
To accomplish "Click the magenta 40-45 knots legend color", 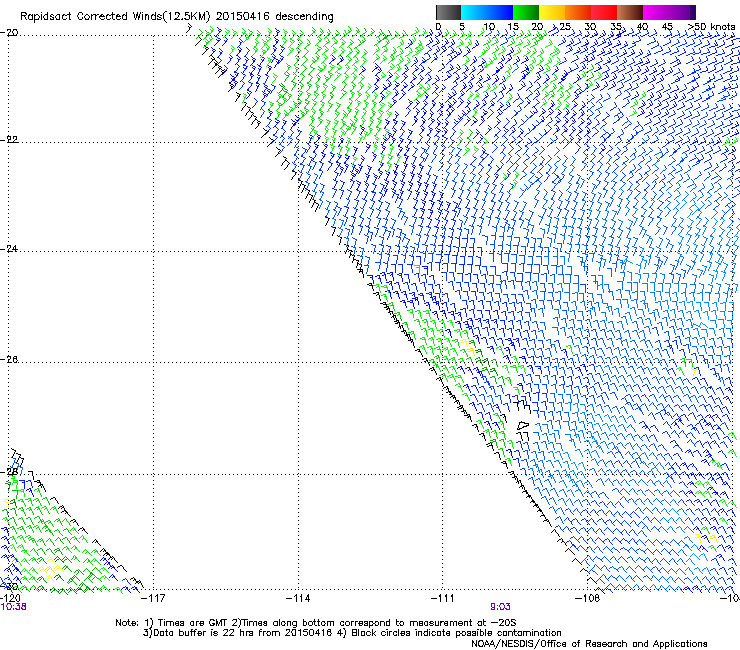I will coord(656,12).
